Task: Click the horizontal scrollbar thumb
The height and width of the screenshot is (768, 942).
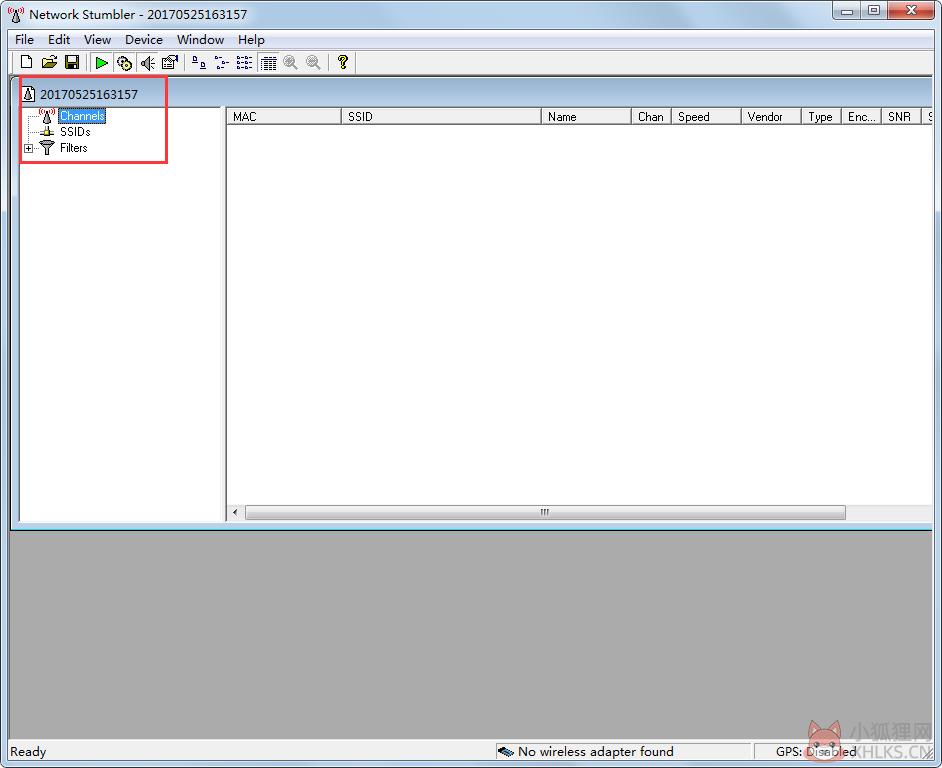Action: click(545, 513)
